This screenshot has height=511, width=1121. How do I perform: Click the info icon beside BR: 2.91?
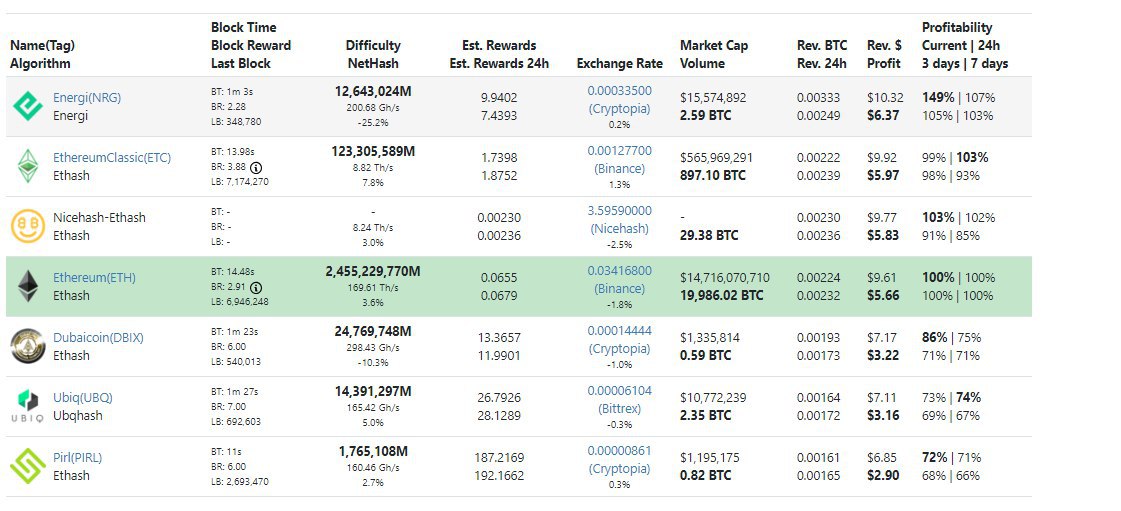pos(255,287)
